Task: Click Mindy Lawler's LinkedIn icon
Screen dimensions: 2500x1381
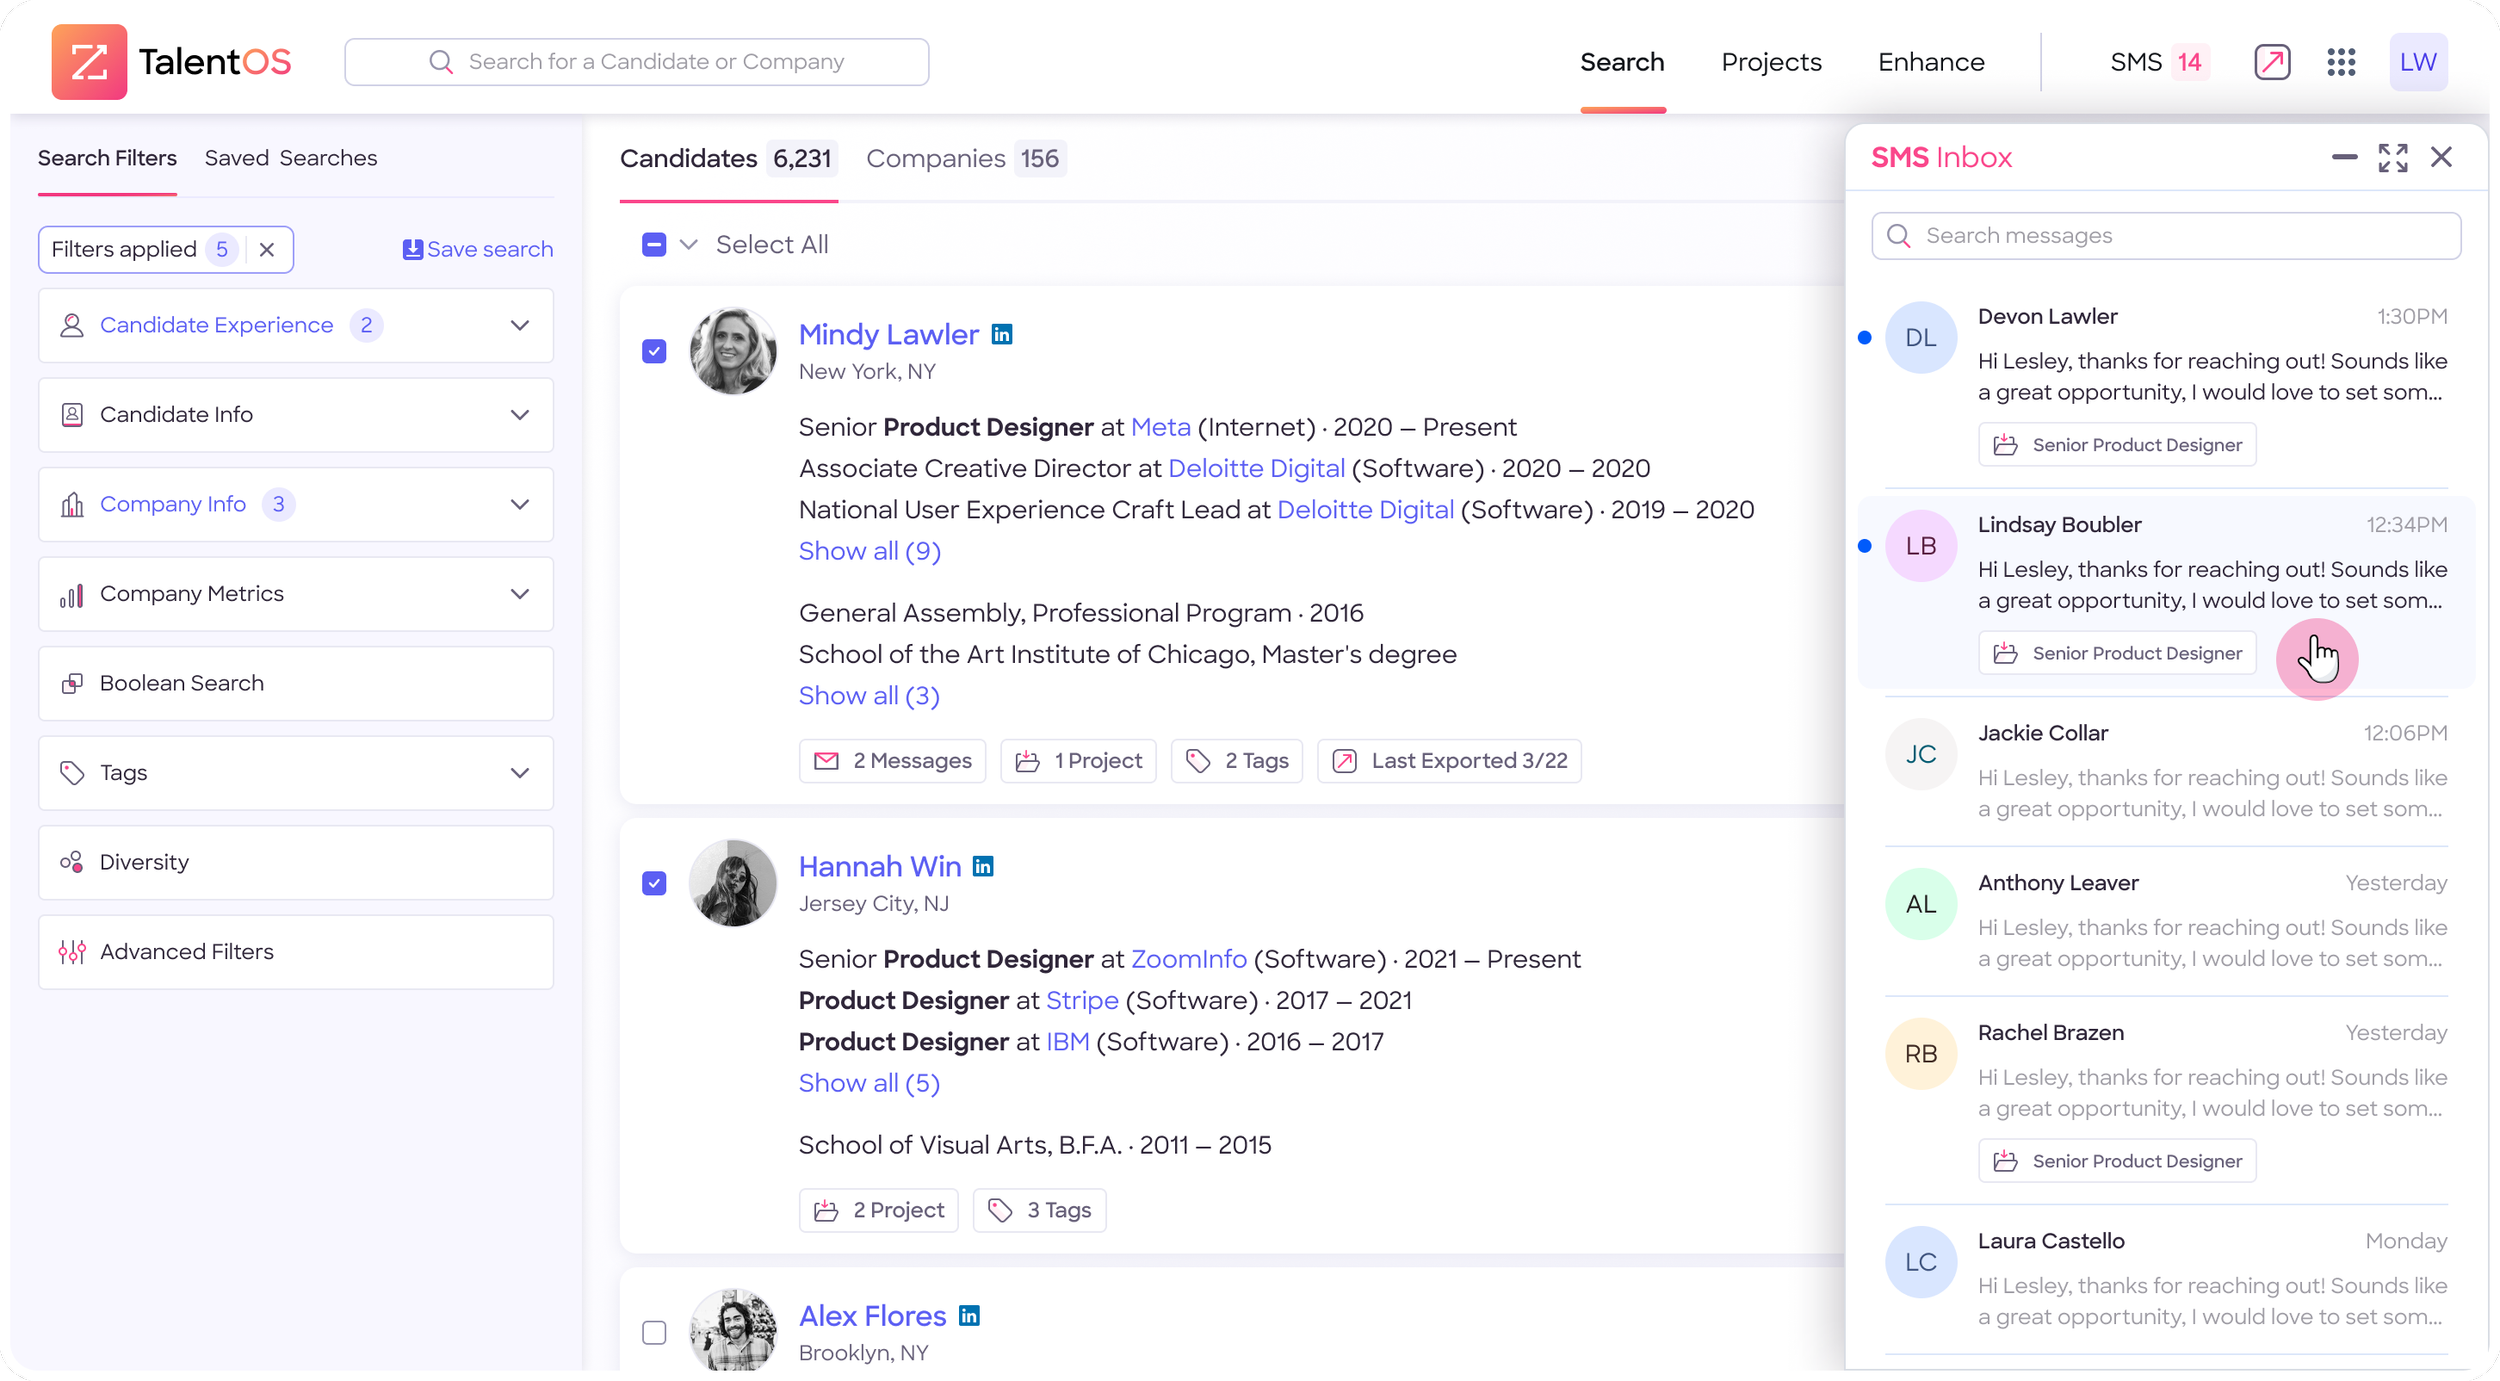Action: (1002, 335)
